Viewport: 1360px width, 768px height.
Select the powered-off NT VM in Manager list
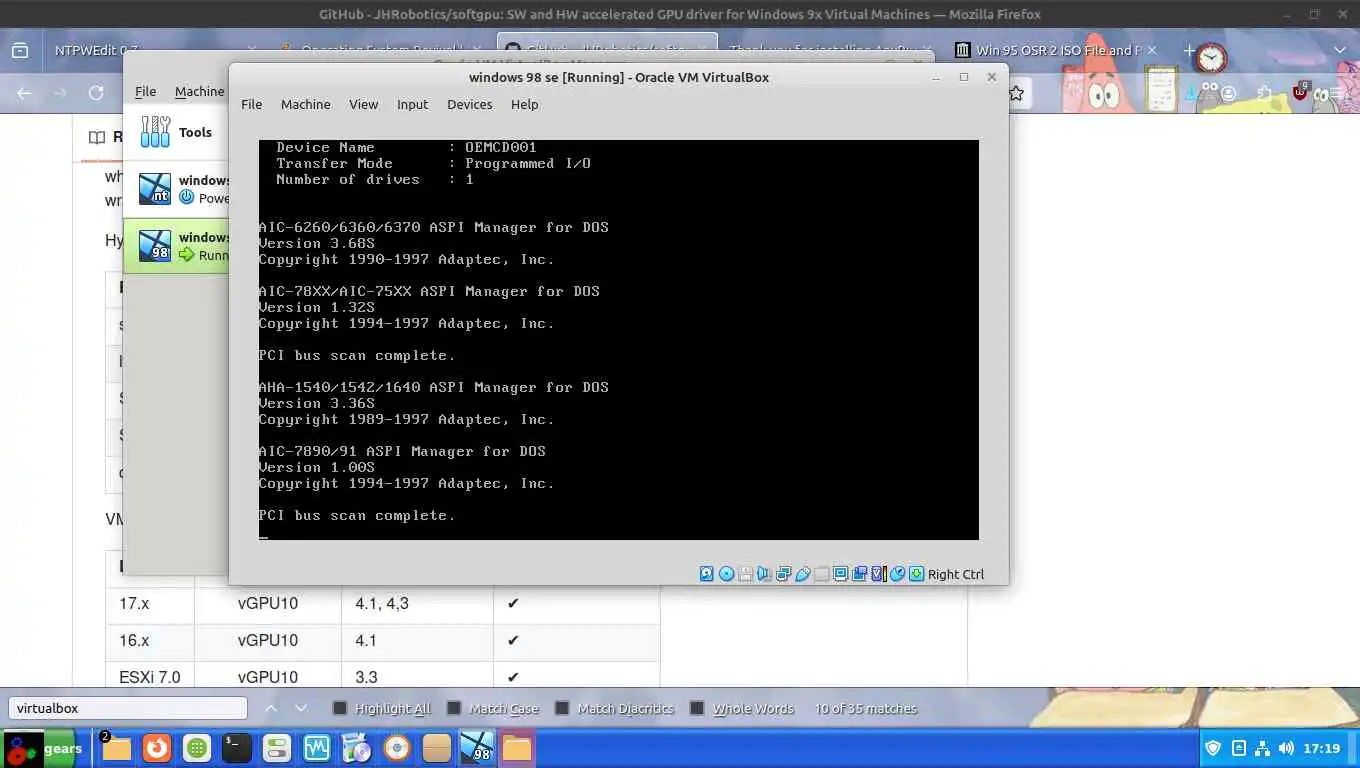176,189
